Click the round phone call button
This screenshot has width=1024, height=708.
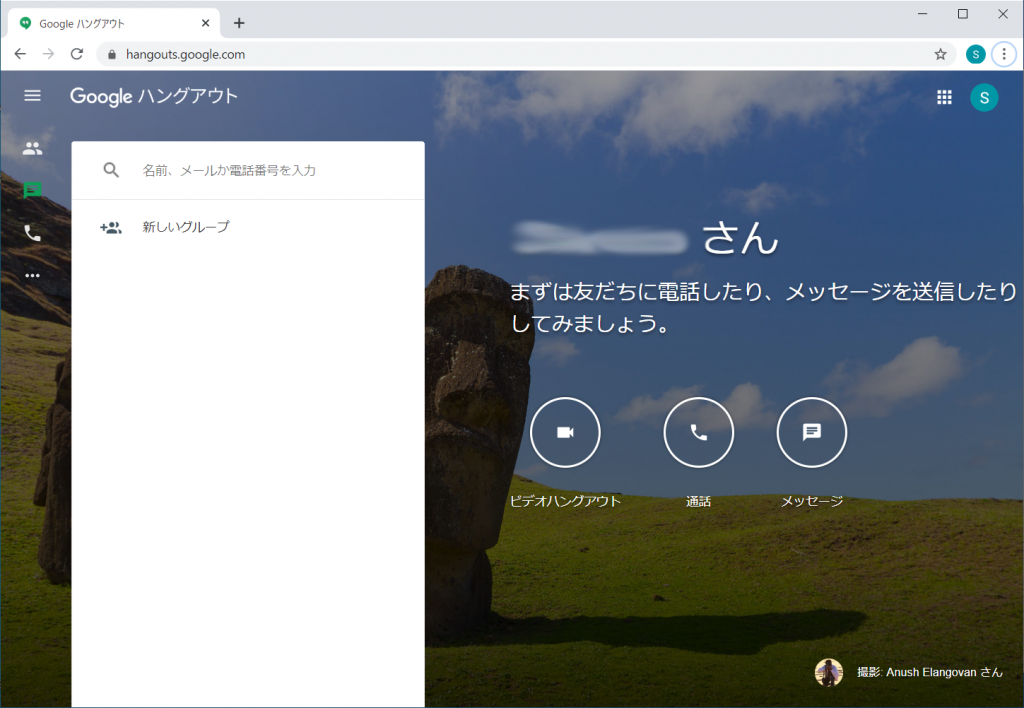click(699, 432)
